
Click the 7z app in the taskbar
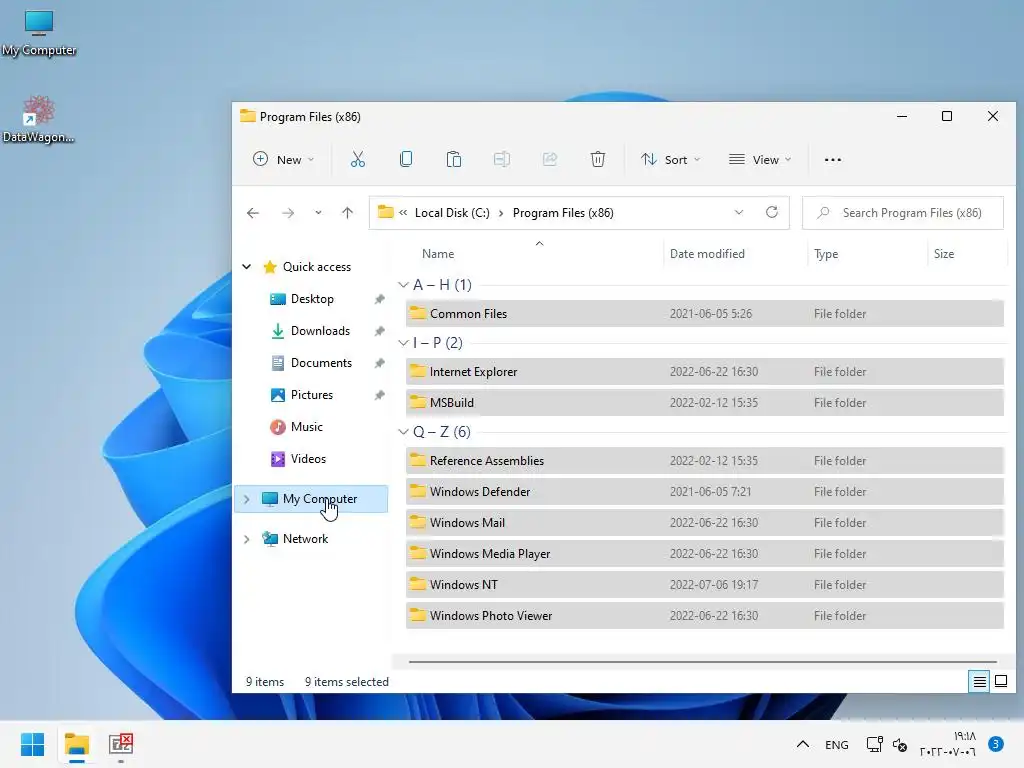(121, 744)
